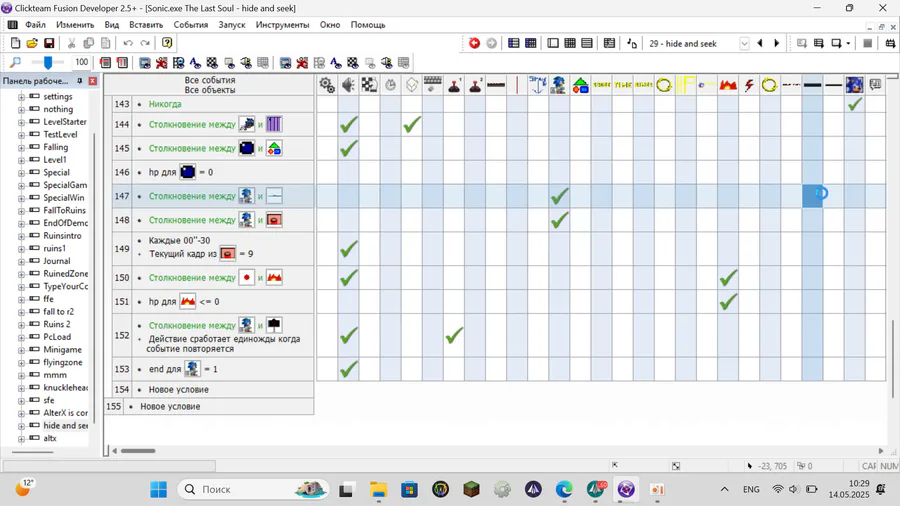Expand the LevelStarter tree node

tap(21, 122)
